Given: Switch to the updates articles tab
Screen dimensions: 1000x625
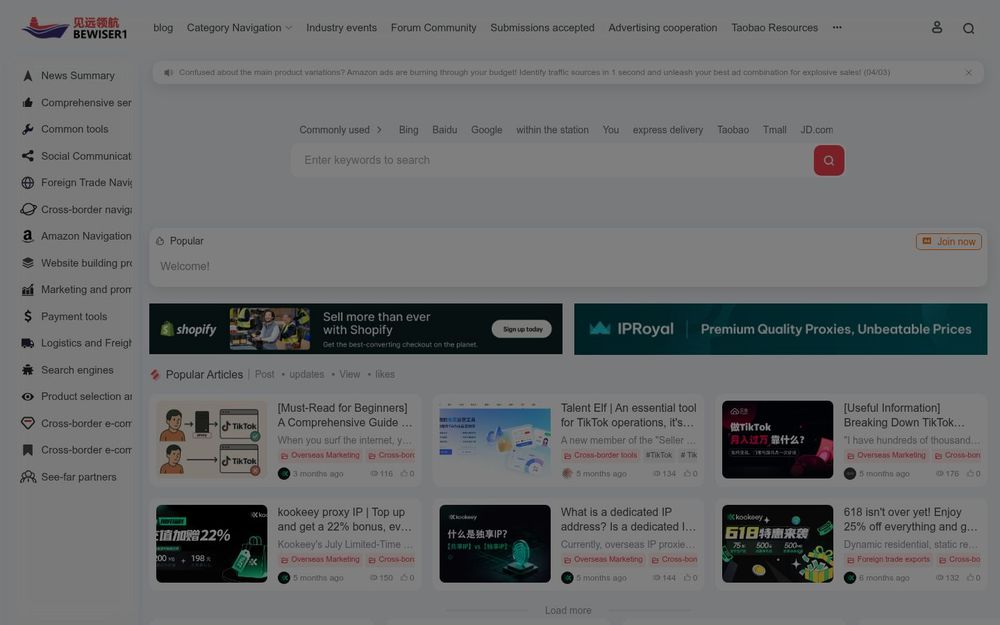Looking at the screenshot, I should [306, 374].
